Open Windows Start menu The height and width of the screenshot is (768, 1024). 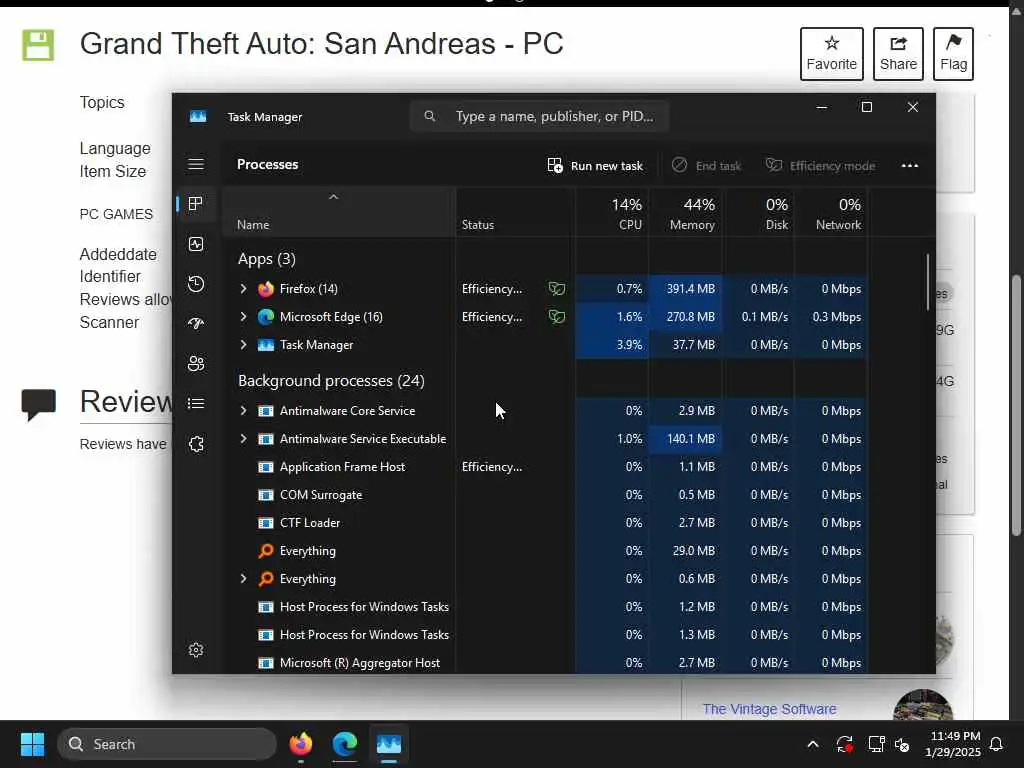tap(32, 744)
